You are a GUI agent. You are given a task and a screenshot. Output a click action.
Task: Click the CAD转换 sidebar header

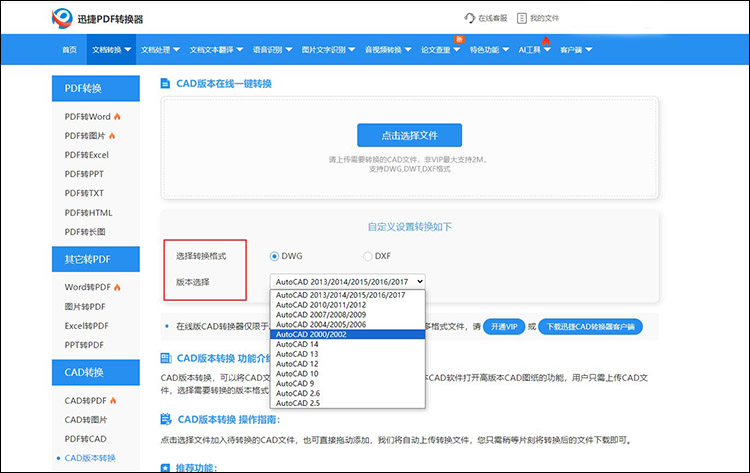tap(96, 372)
